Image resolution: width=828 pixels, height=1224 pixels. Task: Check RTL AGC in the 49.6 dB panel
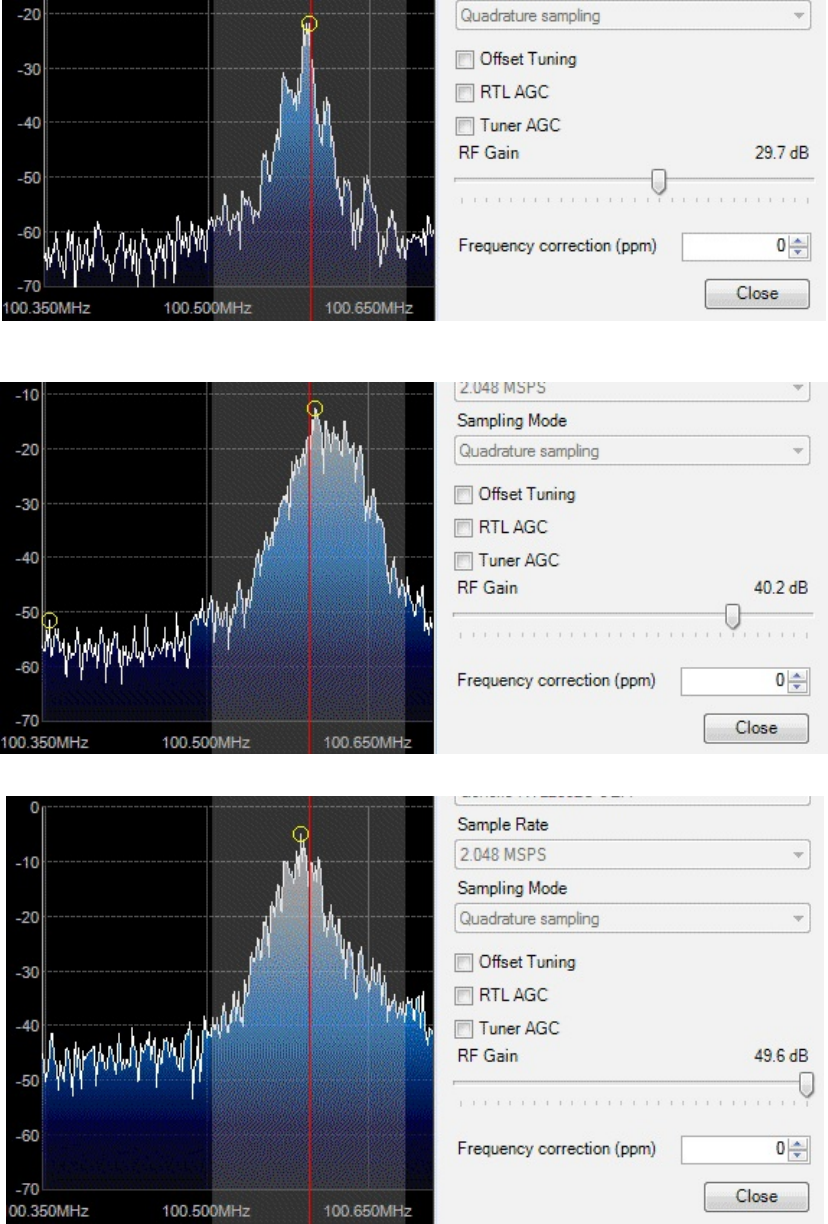pyautogui.click(x=463, y=997)
